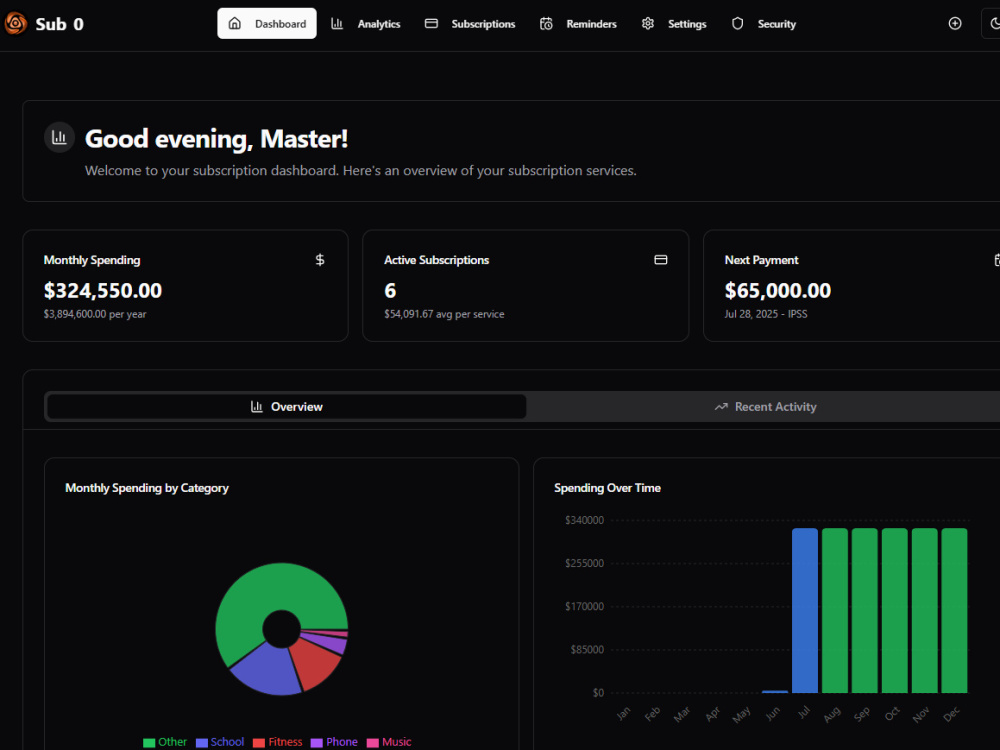The image size is (1000, 750).
Task: Click the Music legend label
Action: 397,742
